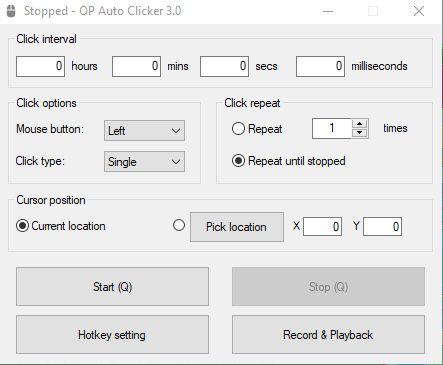This screenshot has height=365, width=443.
Task: Click the repeat times number field
Action: 332,128
